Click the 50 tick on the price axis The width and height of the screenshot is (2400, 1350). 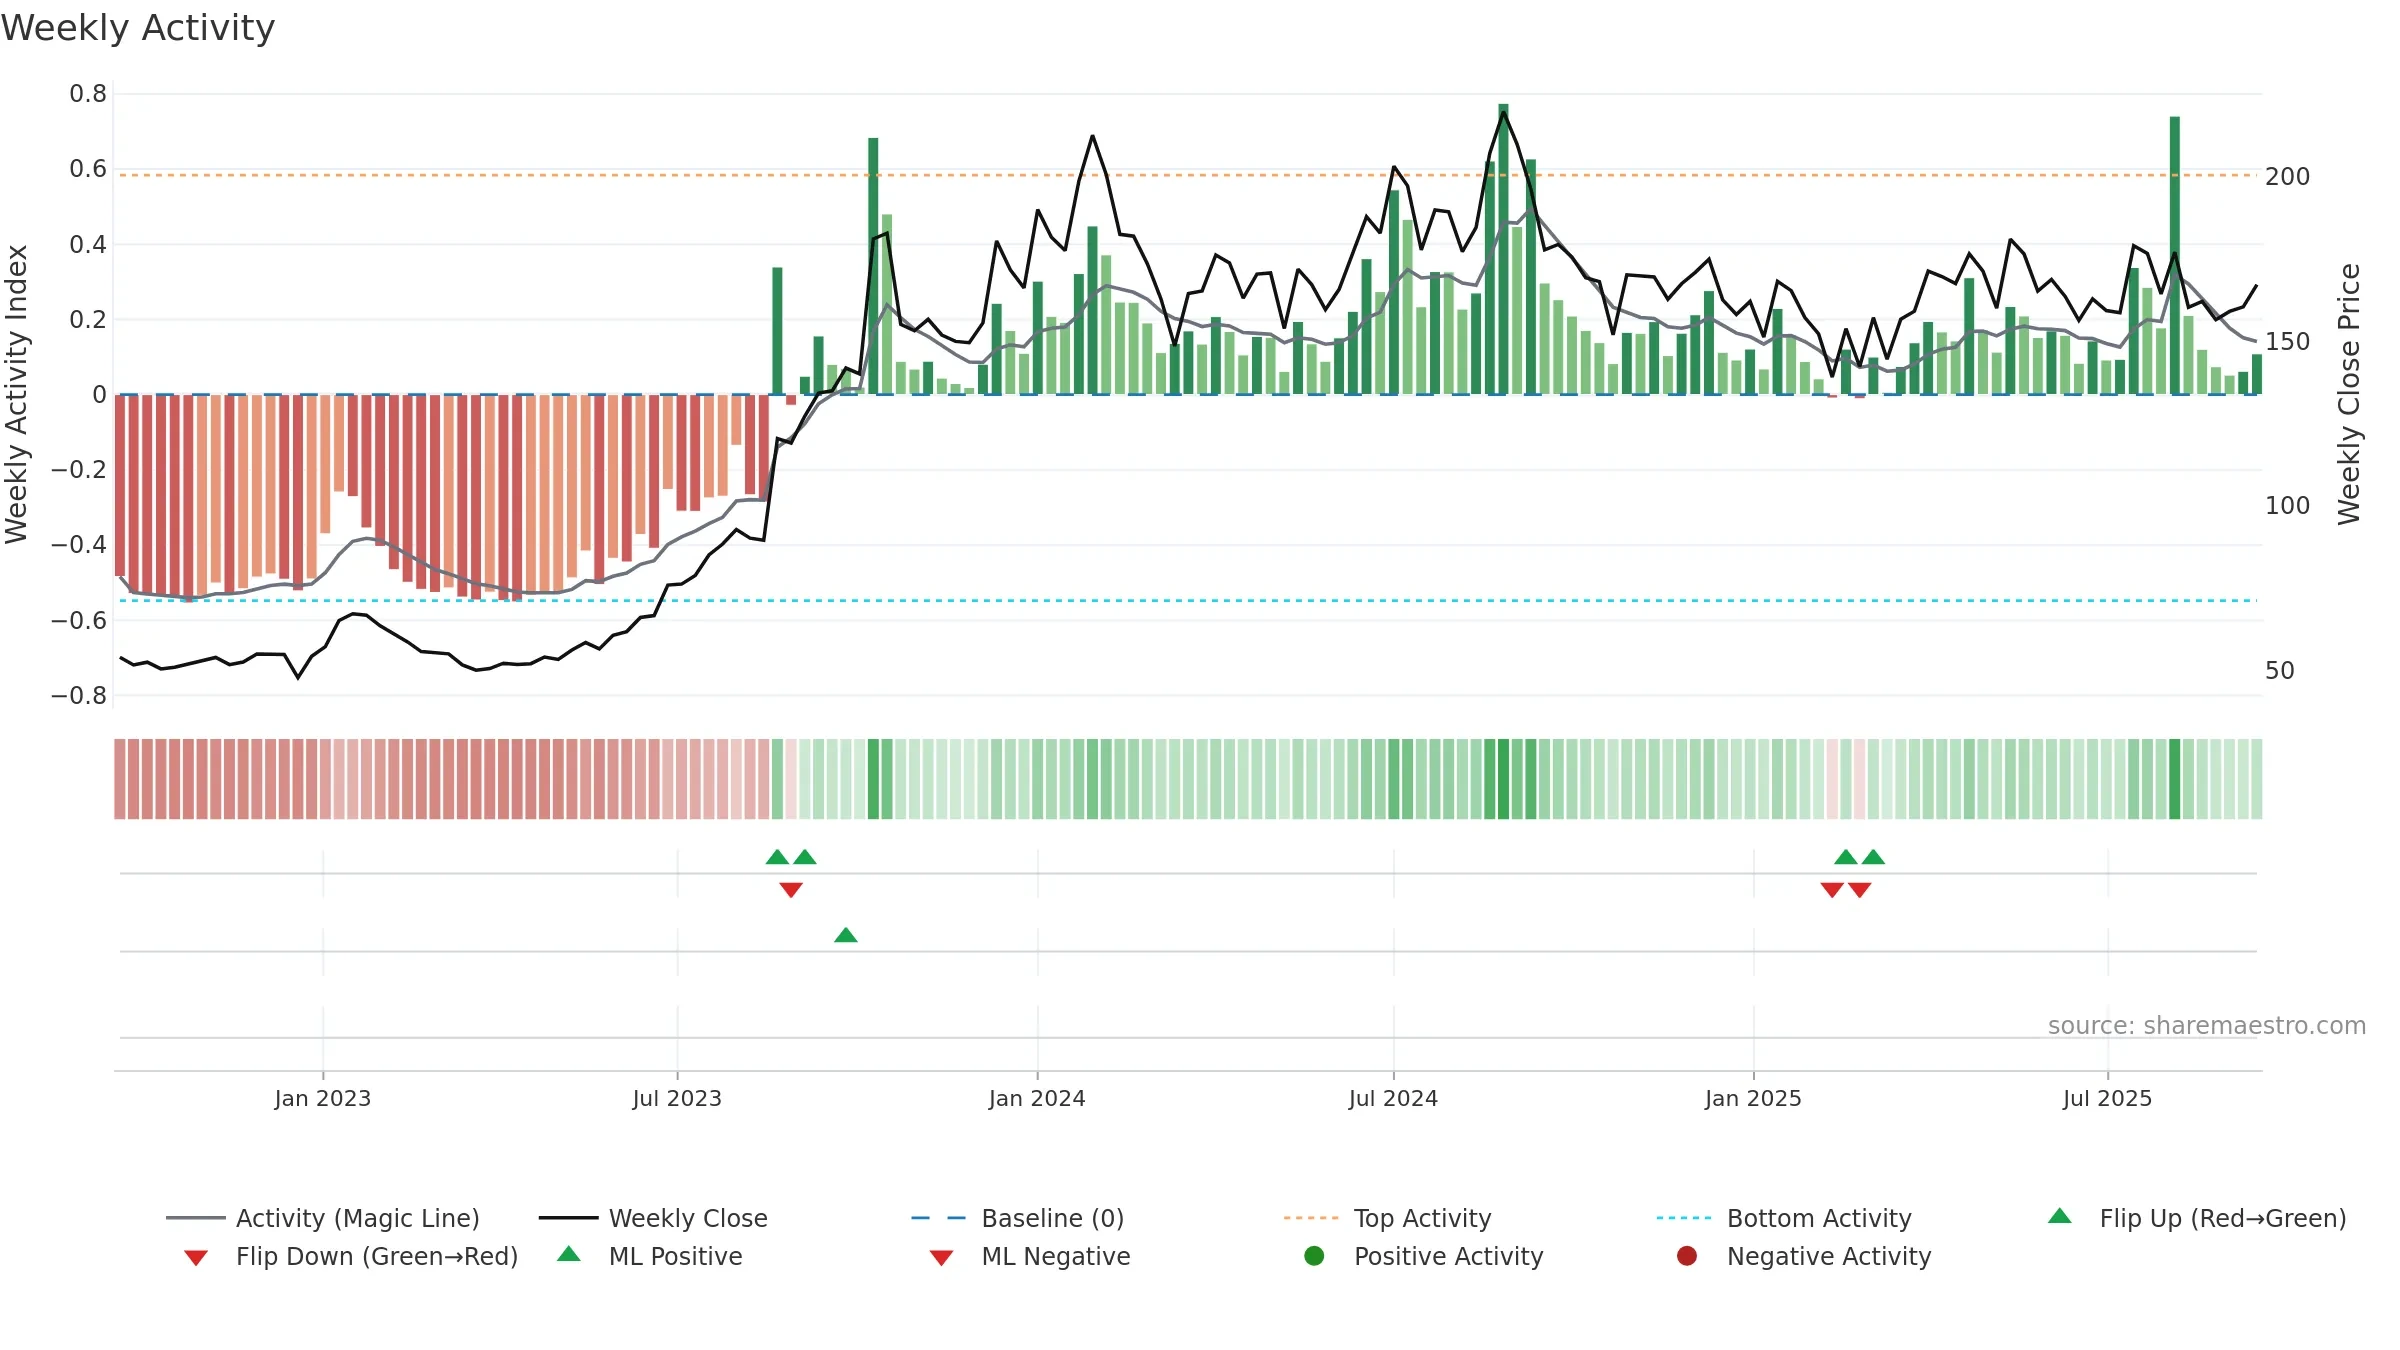tap(2279, 670)
